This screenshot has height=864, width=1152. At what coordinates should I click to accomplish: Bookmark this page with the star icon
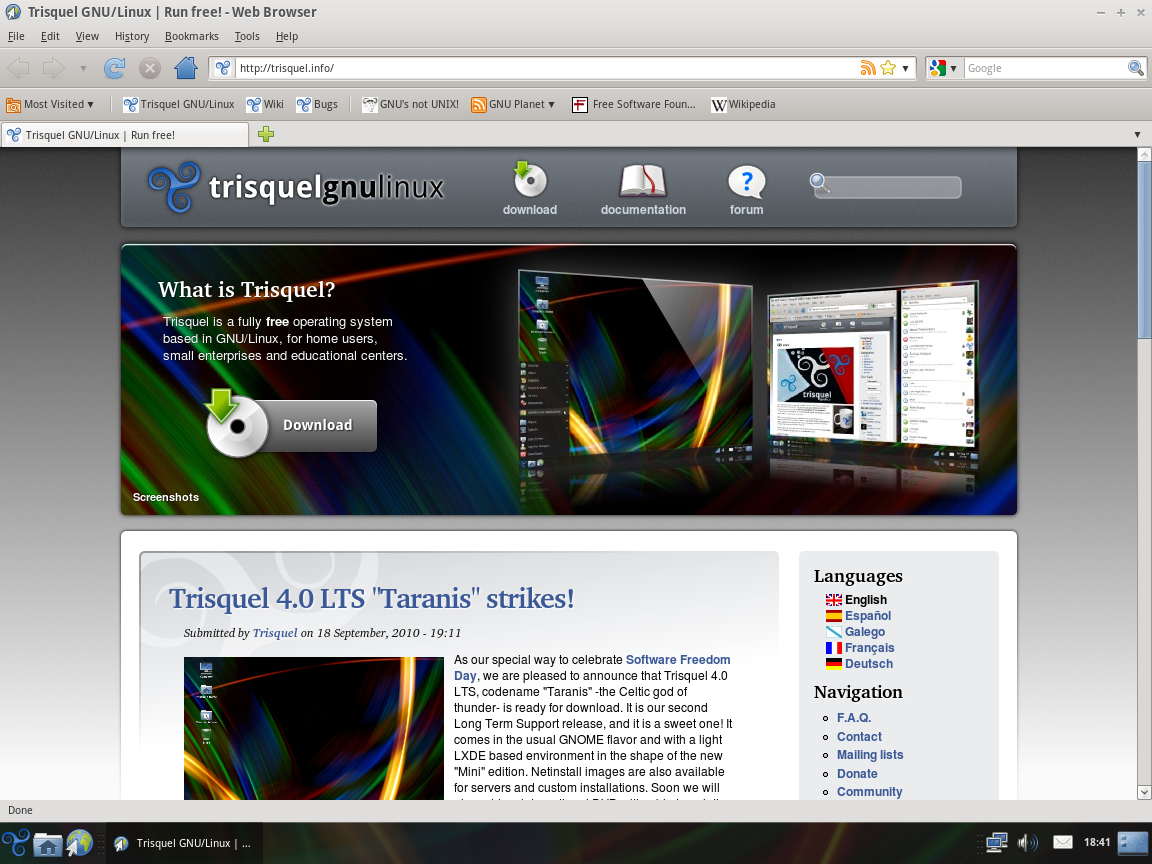tap(888, 68)
